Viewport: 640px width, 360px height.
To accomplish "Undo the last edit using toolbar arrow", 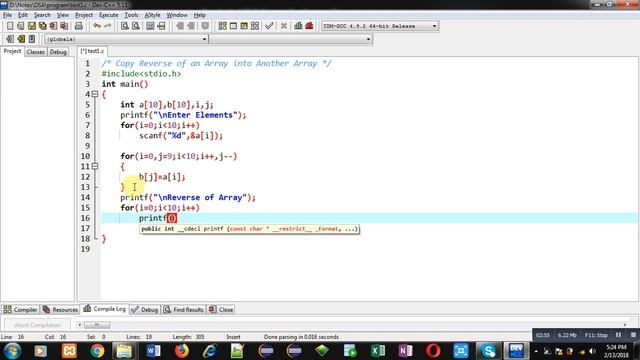I will [x=97, y=26].
